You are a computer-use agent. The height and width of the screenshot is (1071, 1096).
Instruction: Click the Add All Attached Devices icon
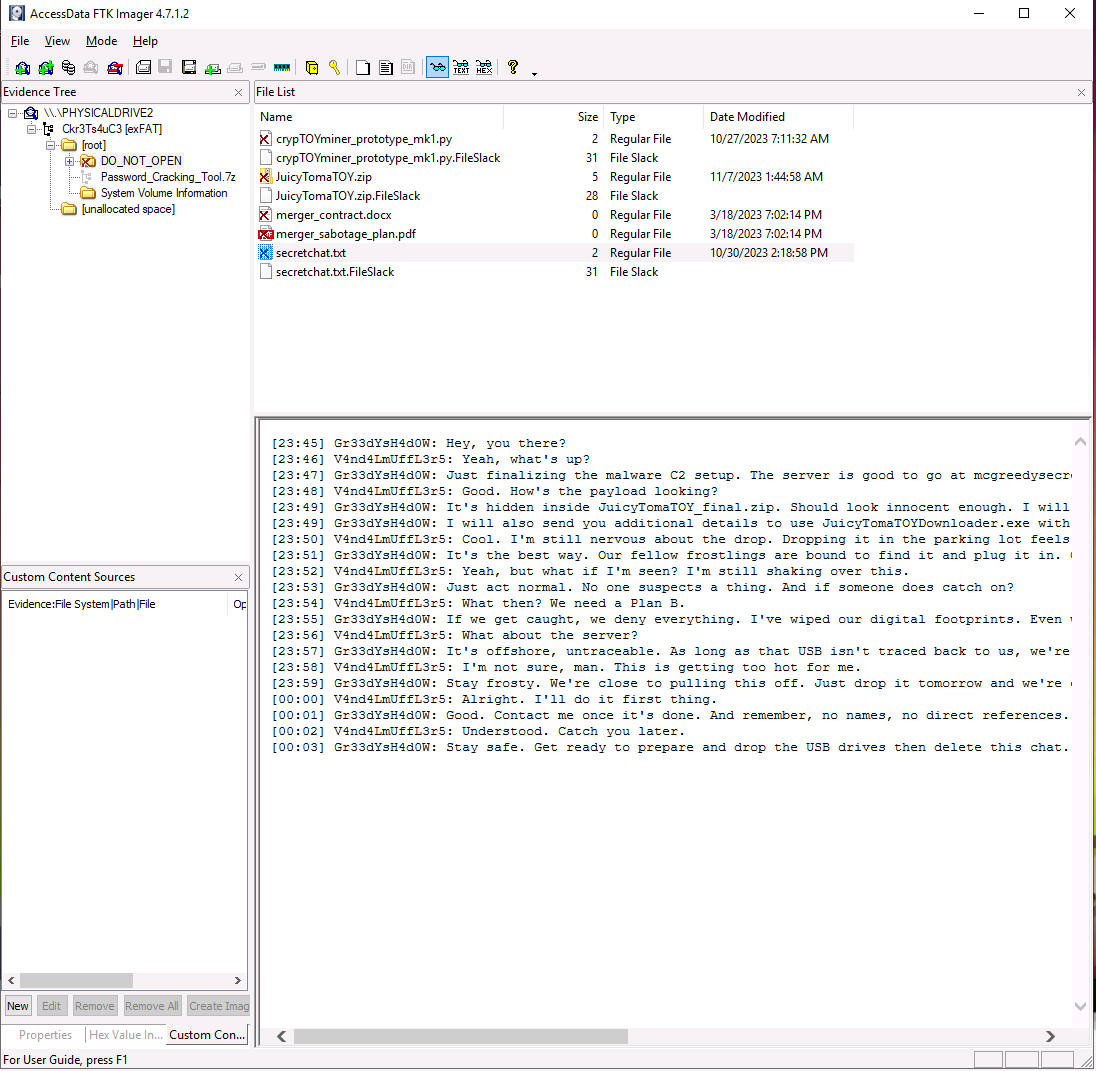46,67
